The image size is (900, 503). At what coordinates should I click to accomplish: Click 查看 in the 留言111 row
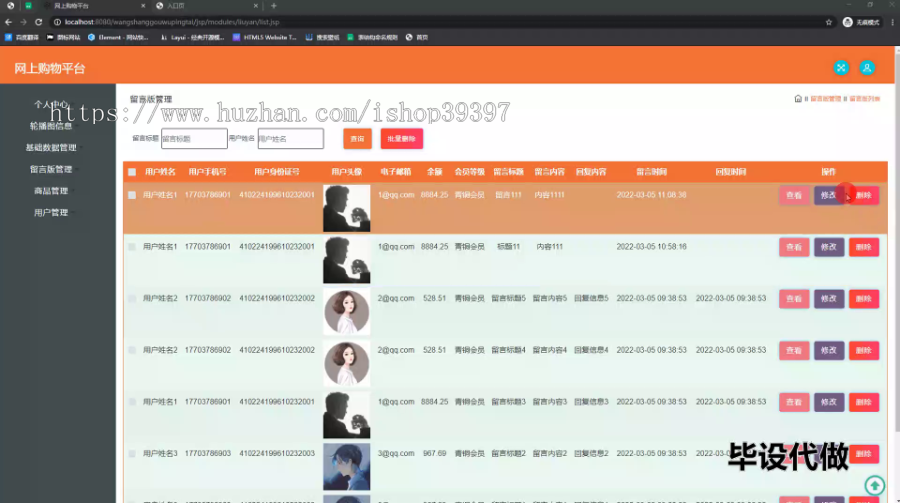[x=794, y=195]
